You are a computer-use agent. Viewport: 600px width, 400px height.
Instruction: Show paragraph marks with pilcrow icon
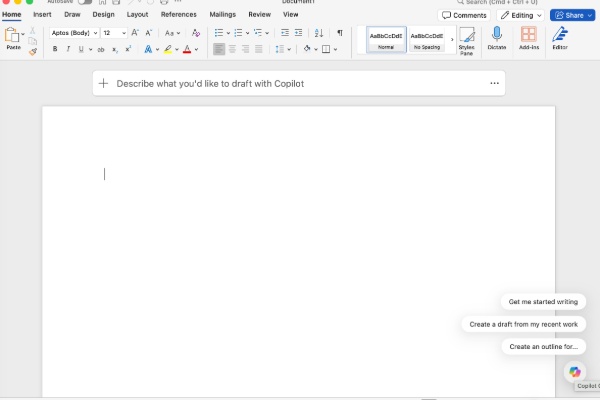tap(340, 33)
